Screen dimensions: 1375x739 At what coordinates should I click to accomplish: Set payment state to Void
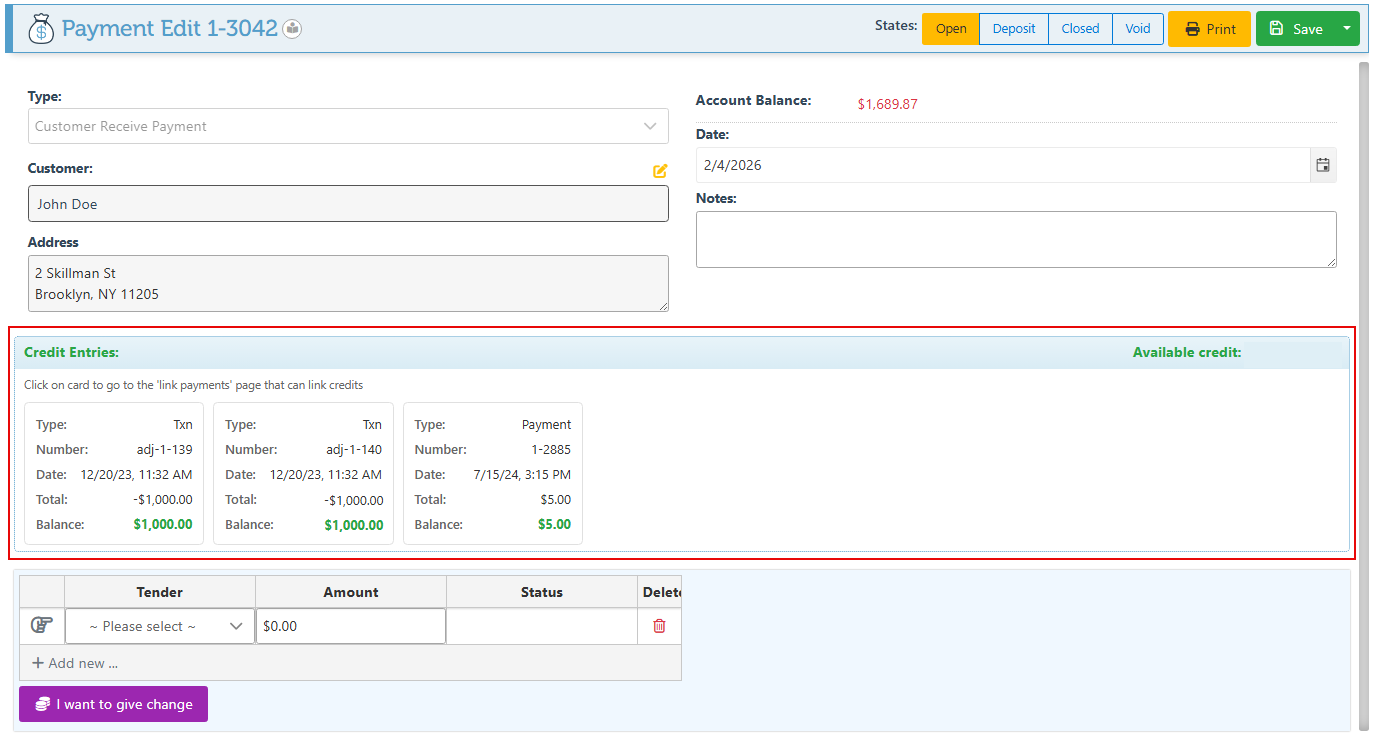point(1137,29)
